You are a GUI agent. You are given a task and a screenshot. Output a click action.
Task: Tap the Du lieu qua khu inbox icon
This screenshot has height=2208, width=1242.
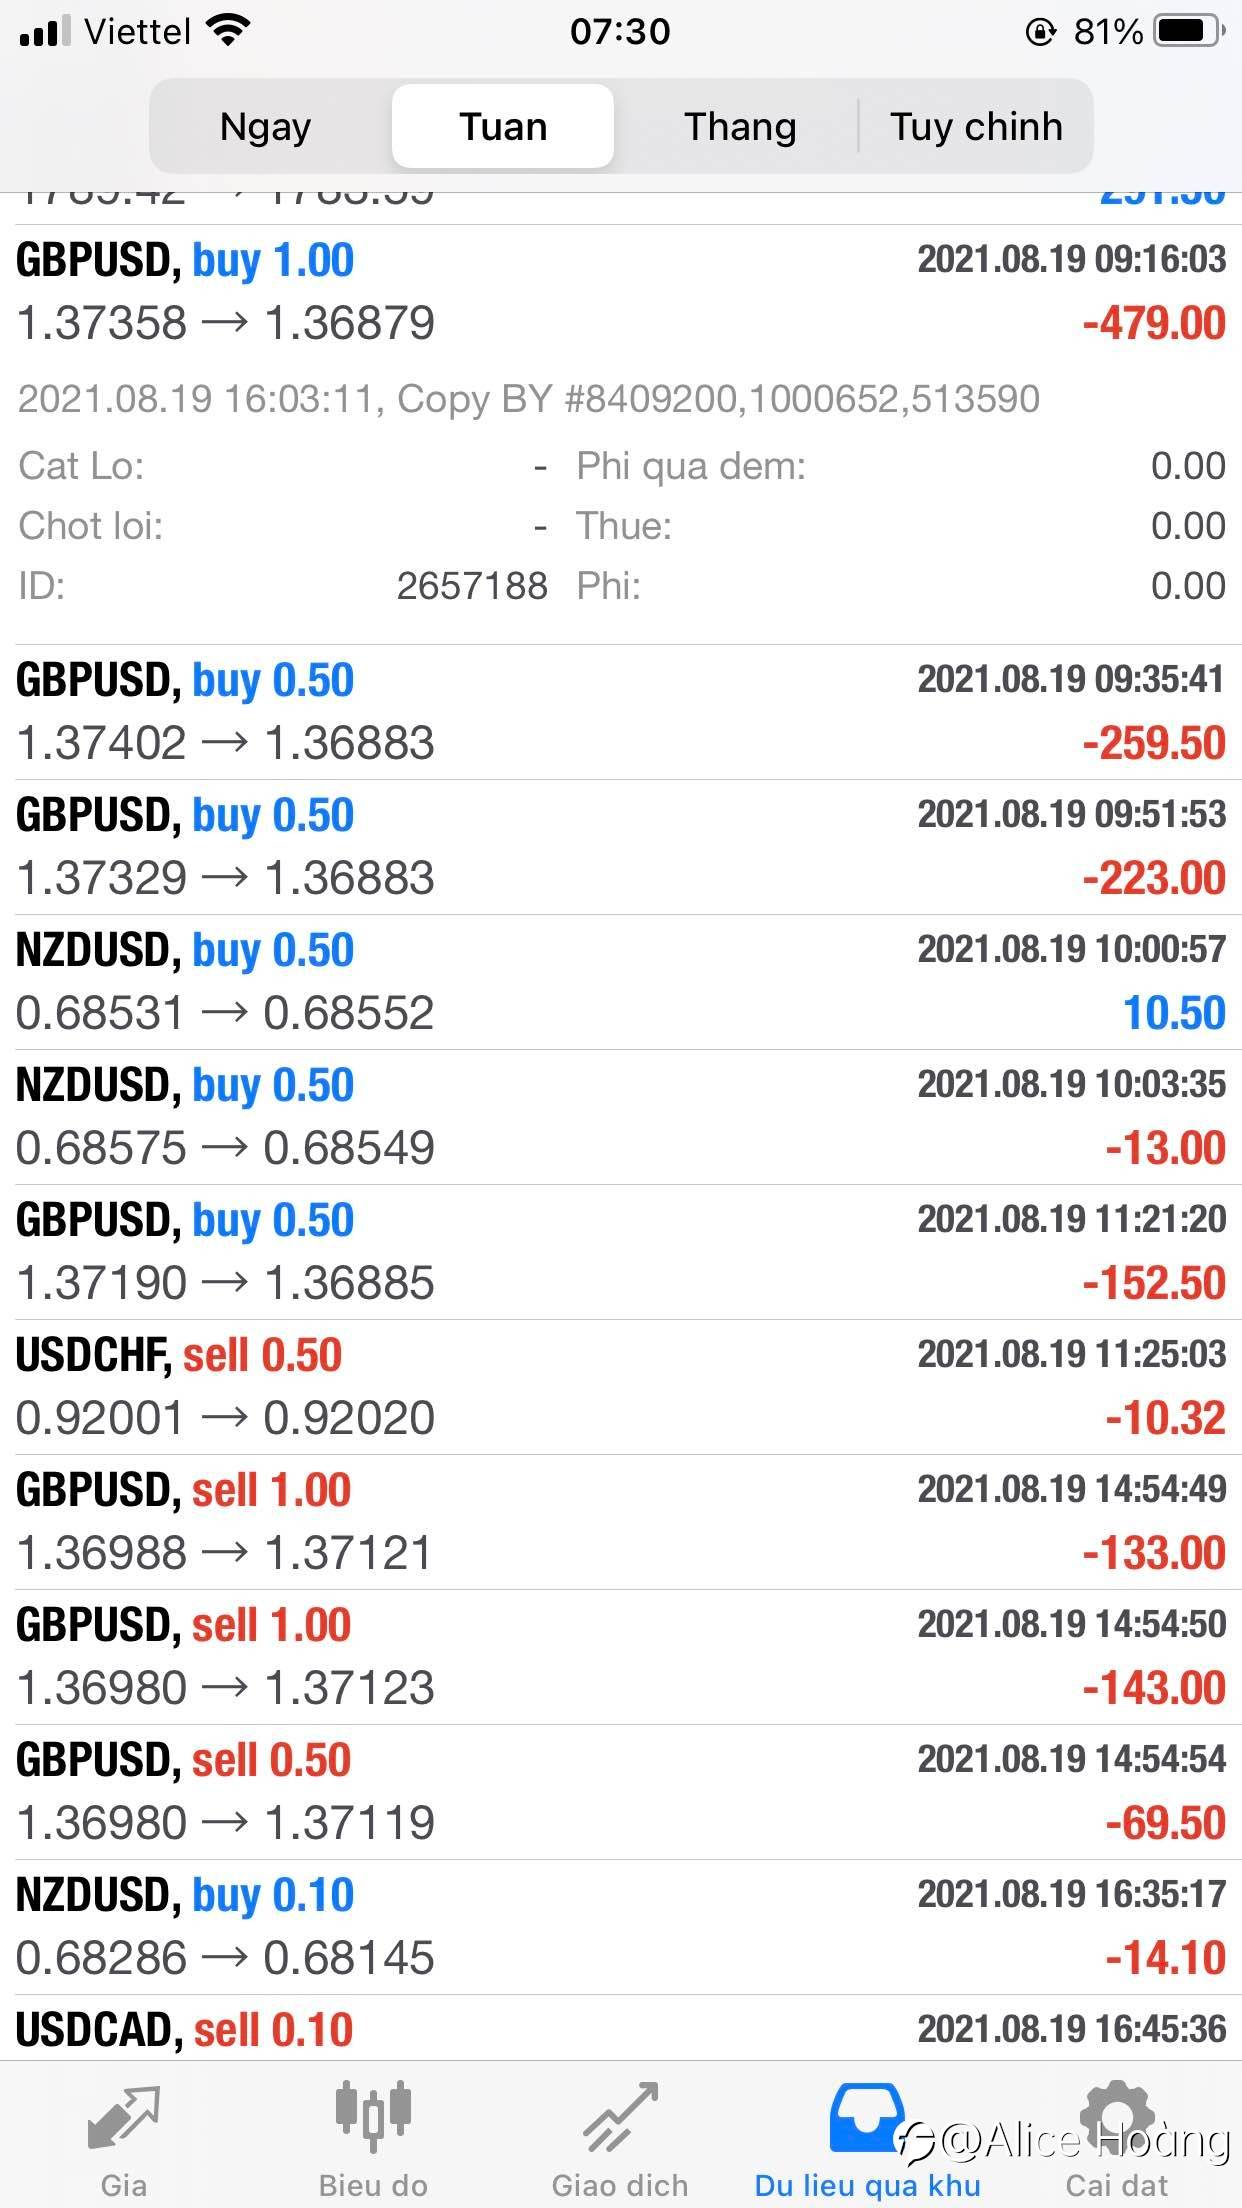867,2116
